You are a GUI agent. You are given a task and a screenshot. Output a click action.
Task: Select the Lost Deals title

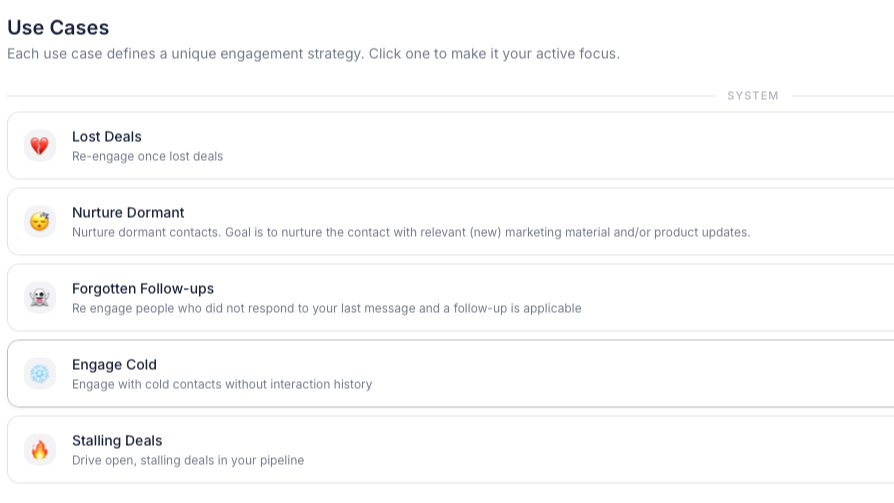click(107, 137)
